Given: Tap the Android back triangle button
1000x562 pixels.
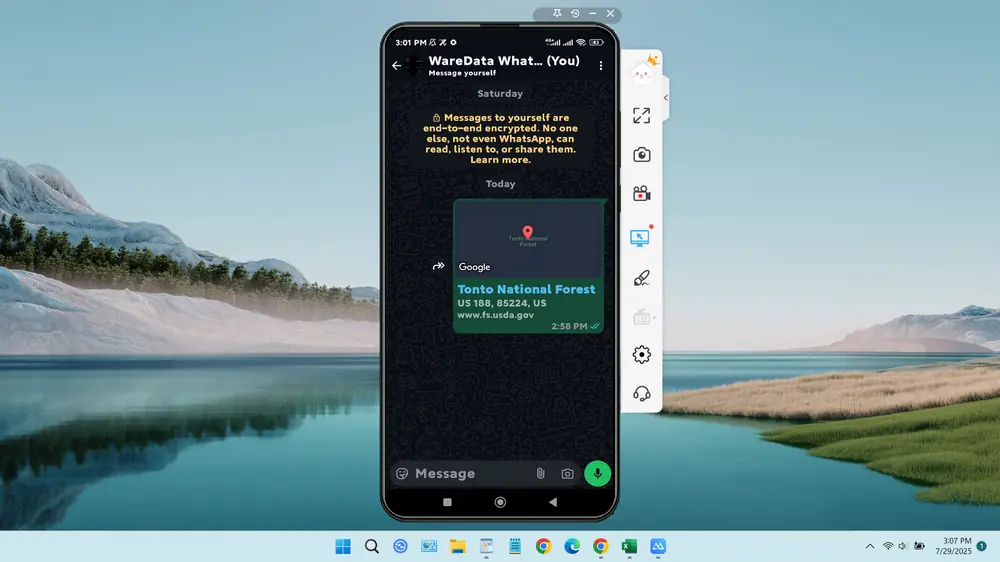Looking at the screenshot, I should coord(553,502).
